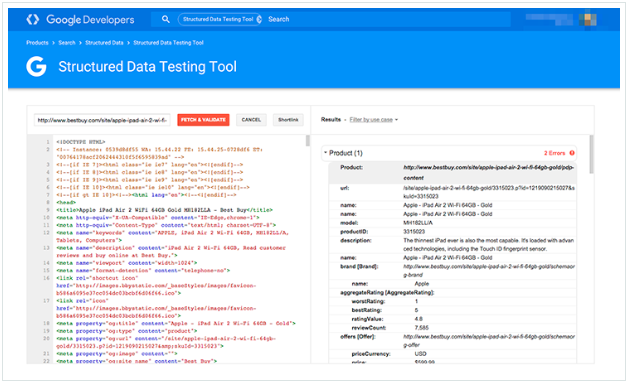Select the bestRating row
Image resolution: width=628 pixels, height=387 pixels.
tap(453, 310)
